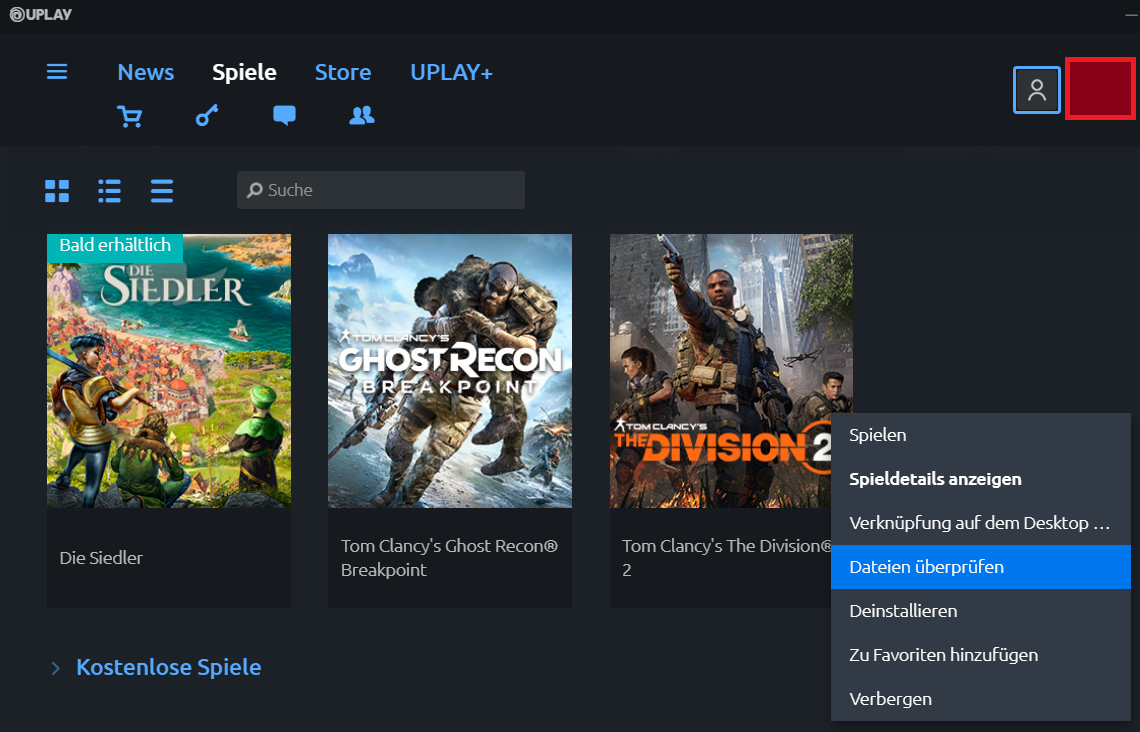Screen dimensions: 1140x732
Task: Open the Store tab
Action: click(x=343, y=72)
